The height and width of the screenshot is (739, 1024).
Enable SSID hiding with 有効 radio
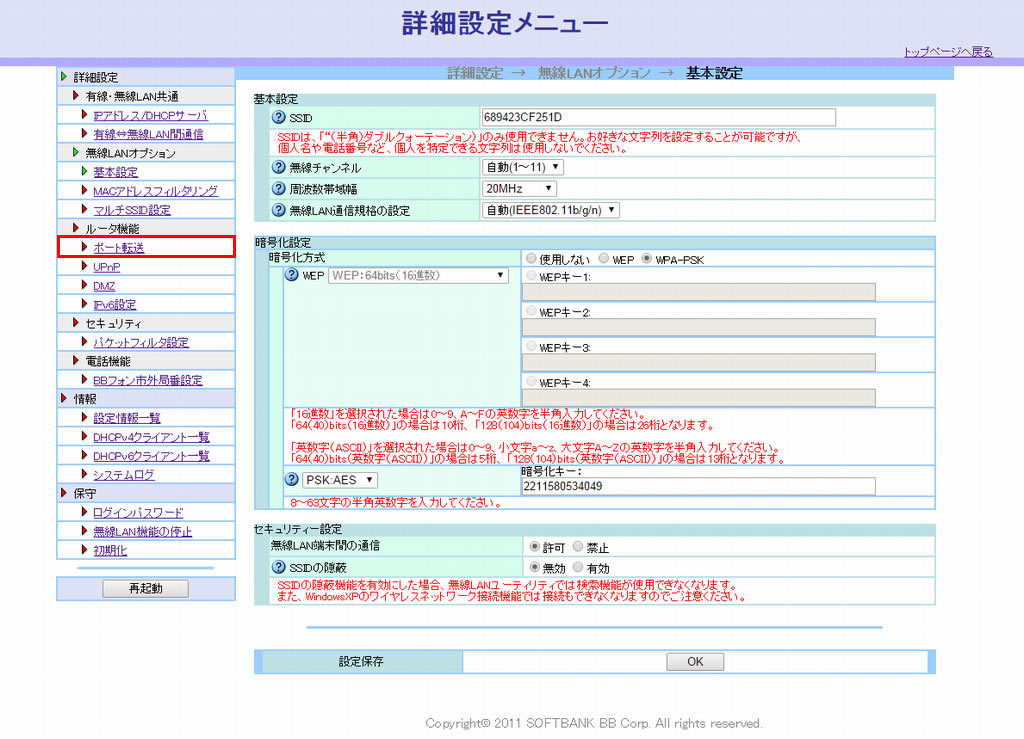tap(579, 567)
